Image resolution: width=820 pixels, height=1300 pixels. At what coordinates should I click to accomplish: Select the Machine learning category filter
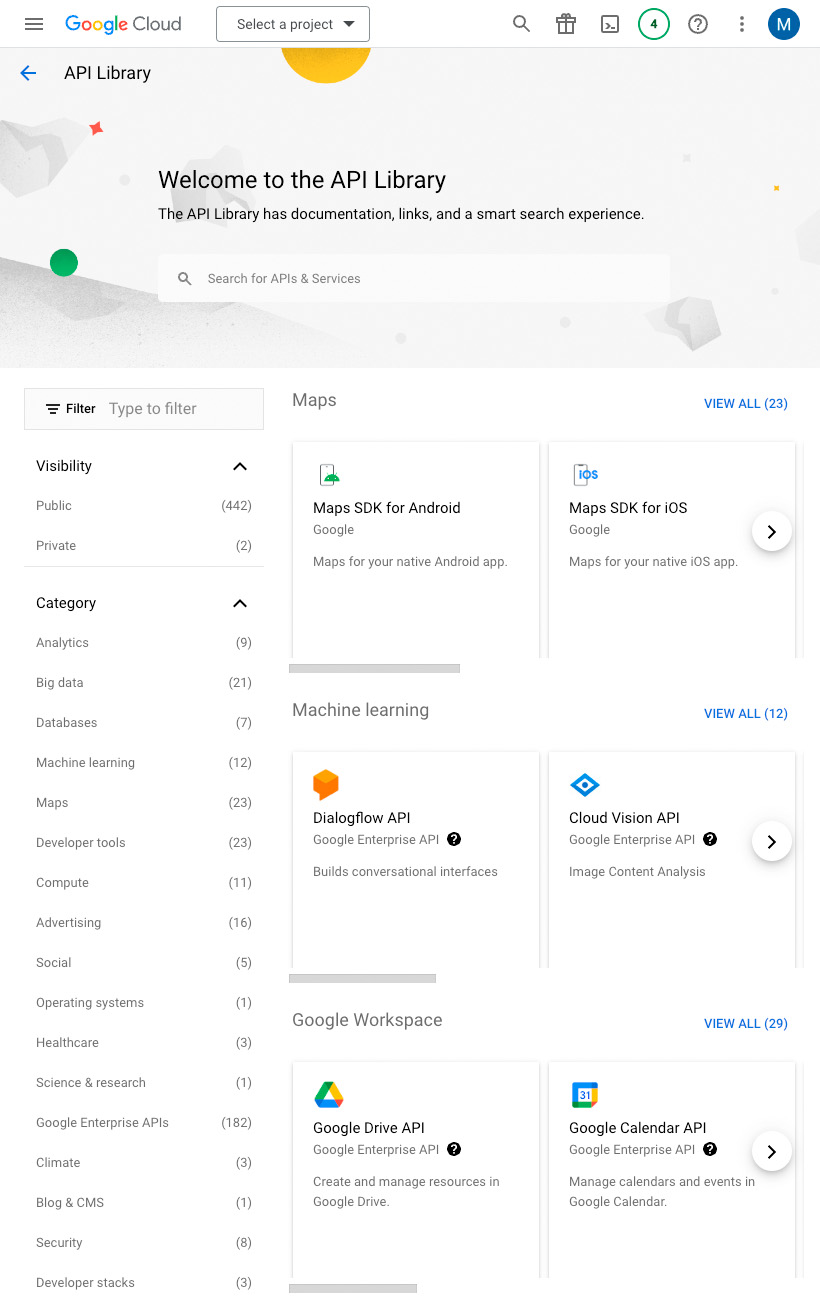pos(144,763)
